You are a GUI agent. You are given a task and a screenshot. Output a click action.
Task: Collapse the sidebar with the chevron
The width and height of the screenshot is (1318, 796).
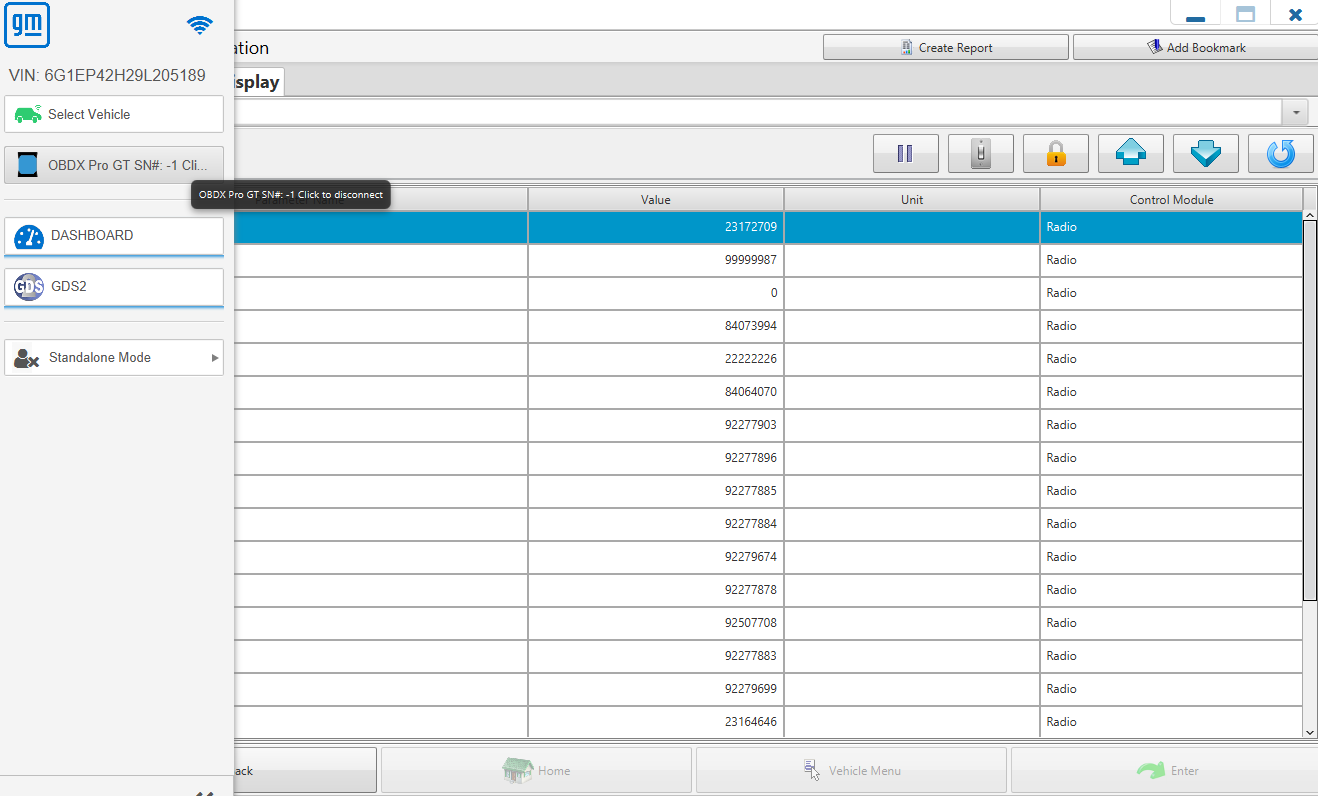coord(204,792)
